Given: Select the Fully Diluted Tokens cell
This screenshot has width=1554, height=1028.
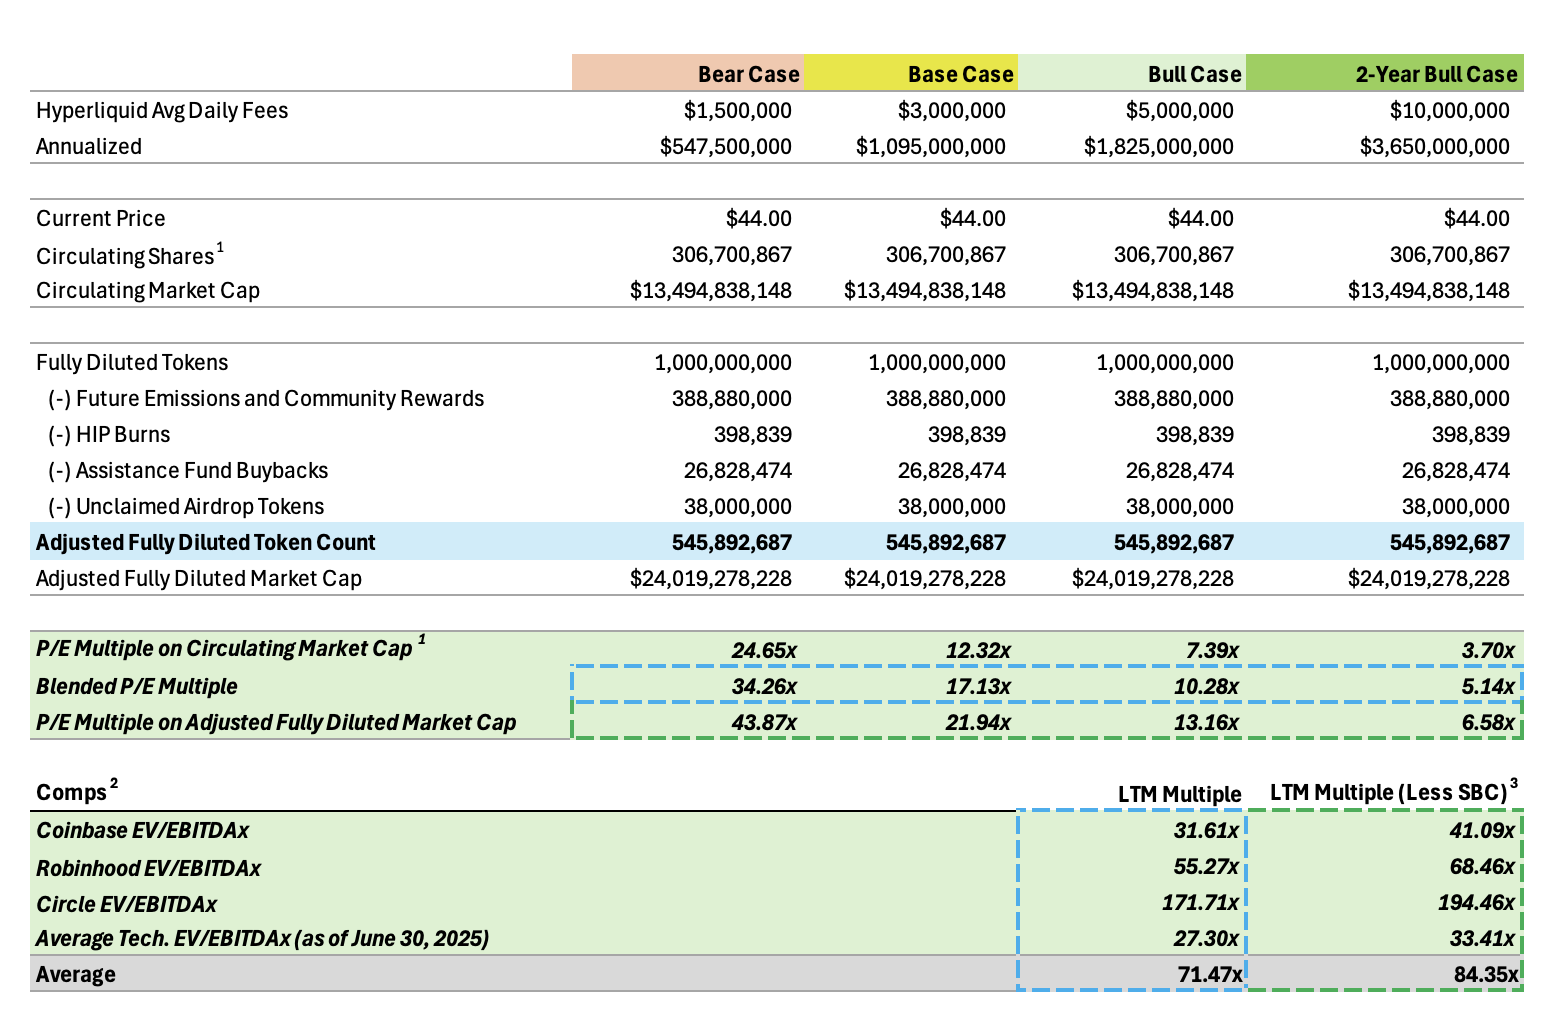Looking at the screenshot, I should (x=130, y=362).
